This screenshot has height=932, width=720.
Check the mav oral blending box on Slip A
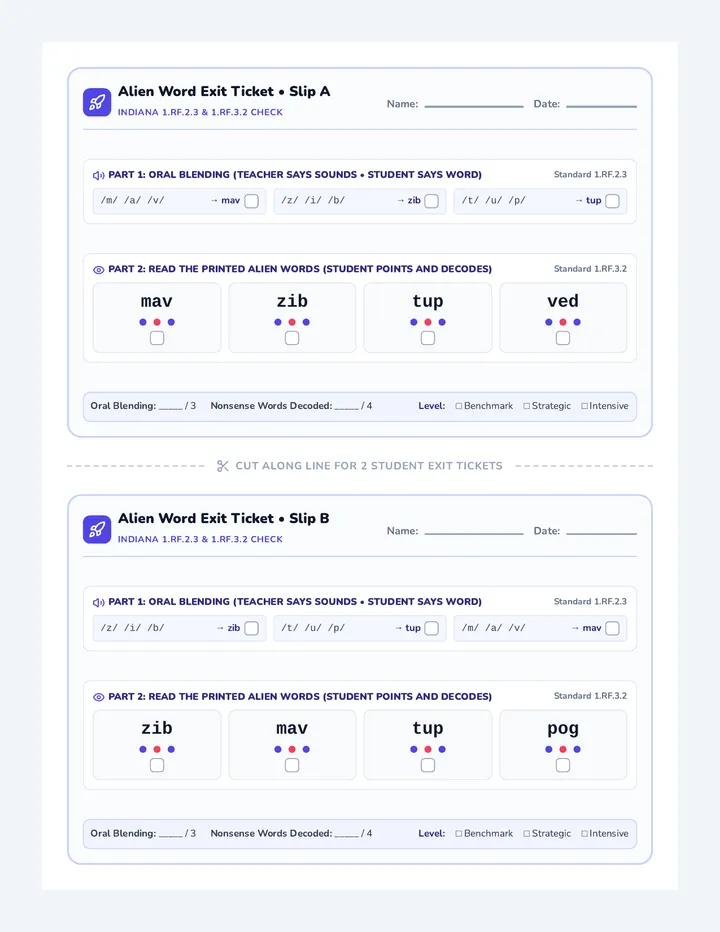point(251,201)
